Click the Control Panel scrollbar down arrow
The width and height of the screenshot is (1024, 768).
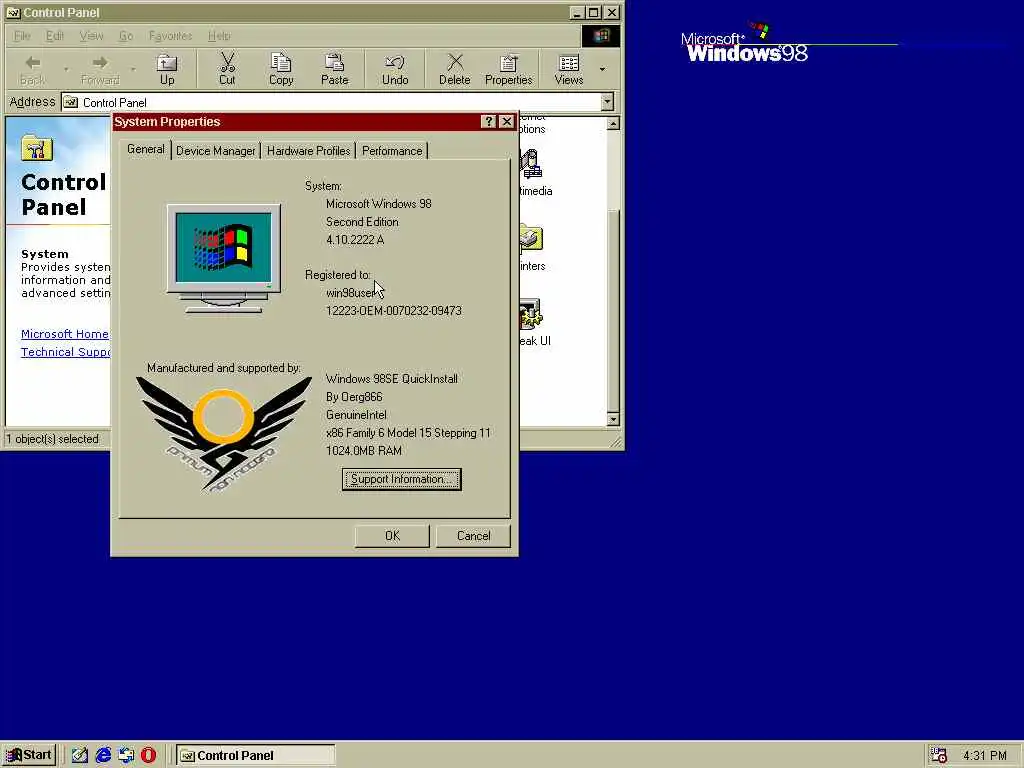[613, 419]
